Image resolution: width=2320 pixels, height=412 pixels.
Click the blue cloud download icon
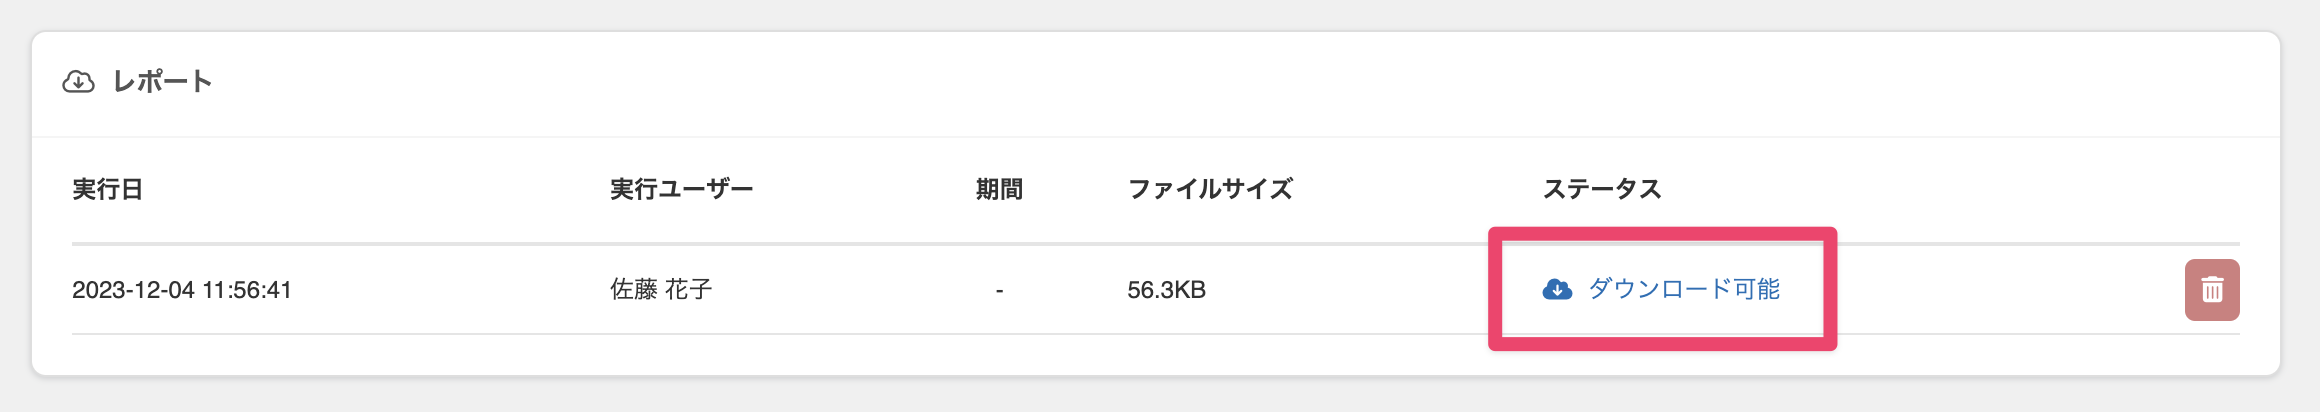pos(1557,289)
